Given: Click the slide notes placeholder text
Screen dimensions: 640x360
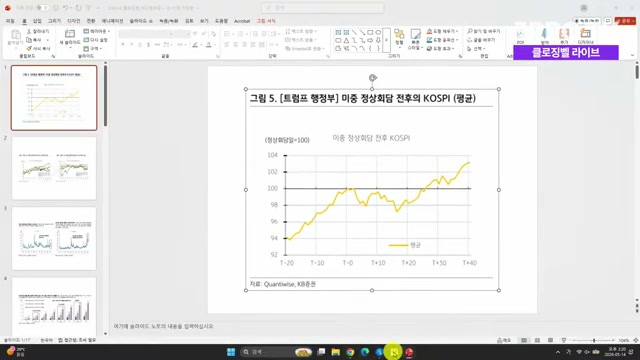Looking at the screenshot, I should [163, 326].
